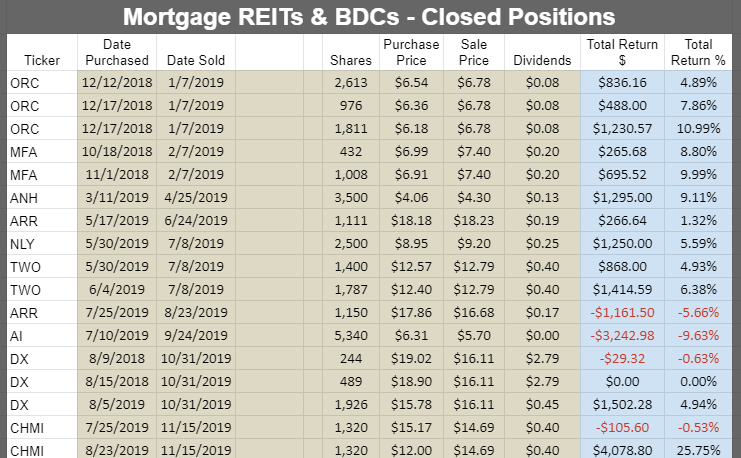
Task: Select the 5,340 shares cell
Action: pos(351,336)
